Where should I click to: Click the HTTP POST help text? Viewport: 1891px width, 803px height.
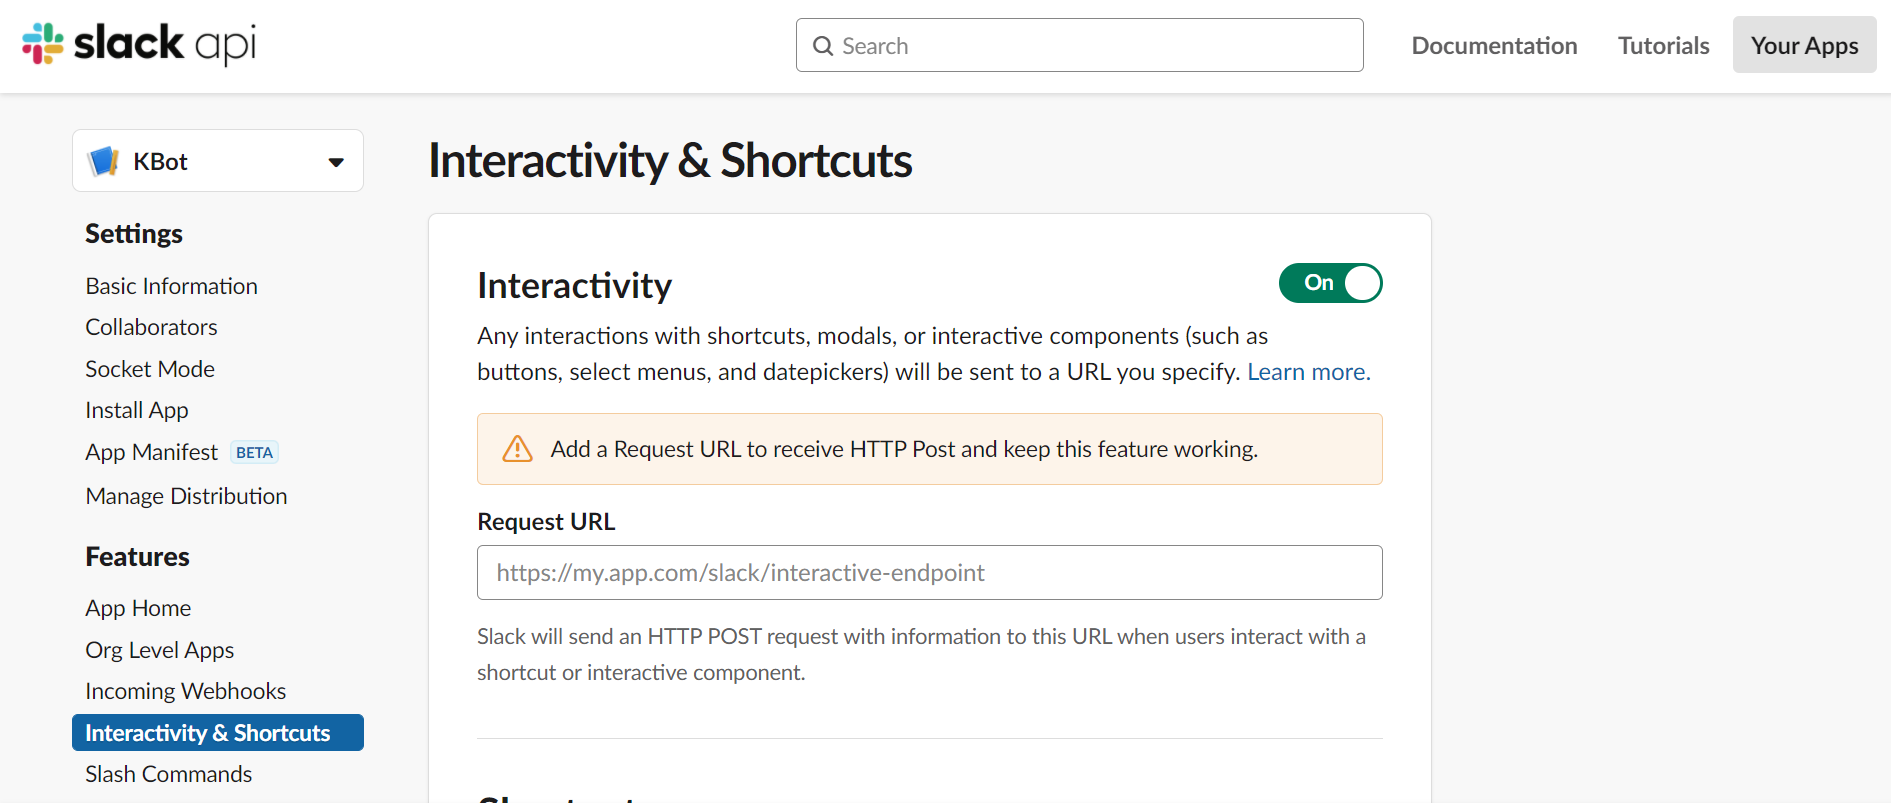point(921,654)
